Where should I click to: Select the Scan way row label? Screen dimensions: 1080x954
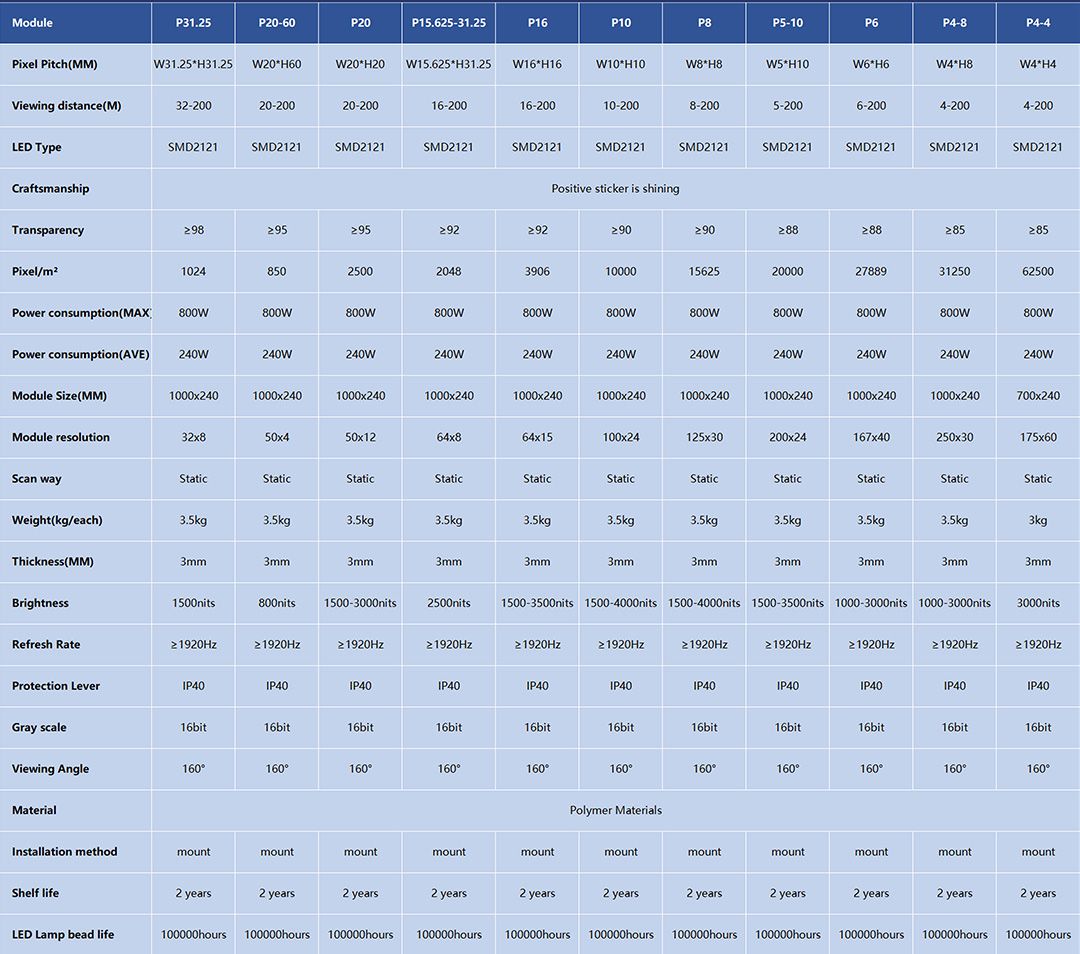37,478
